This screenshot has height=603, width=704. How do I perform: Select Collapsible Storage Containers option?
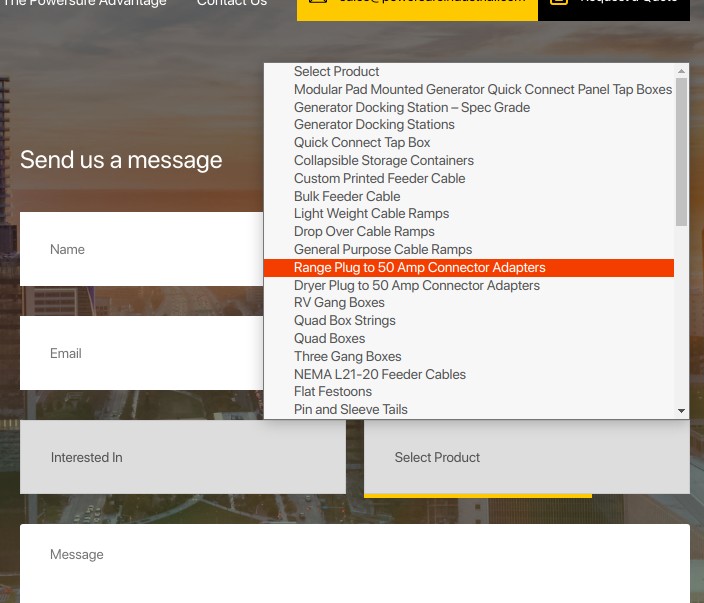tap(383, 160)
